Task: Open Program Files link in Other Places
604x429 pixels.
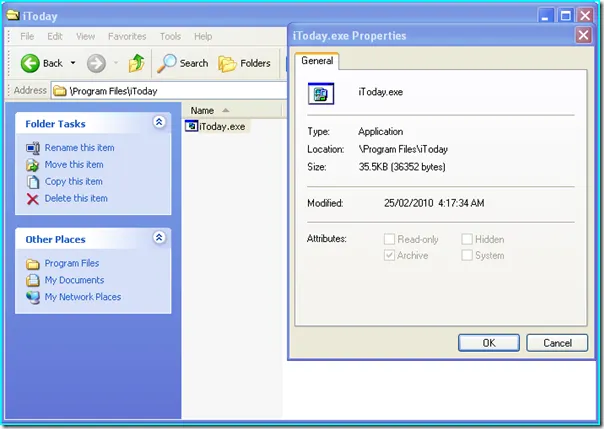Action: (x=72, y=263)
